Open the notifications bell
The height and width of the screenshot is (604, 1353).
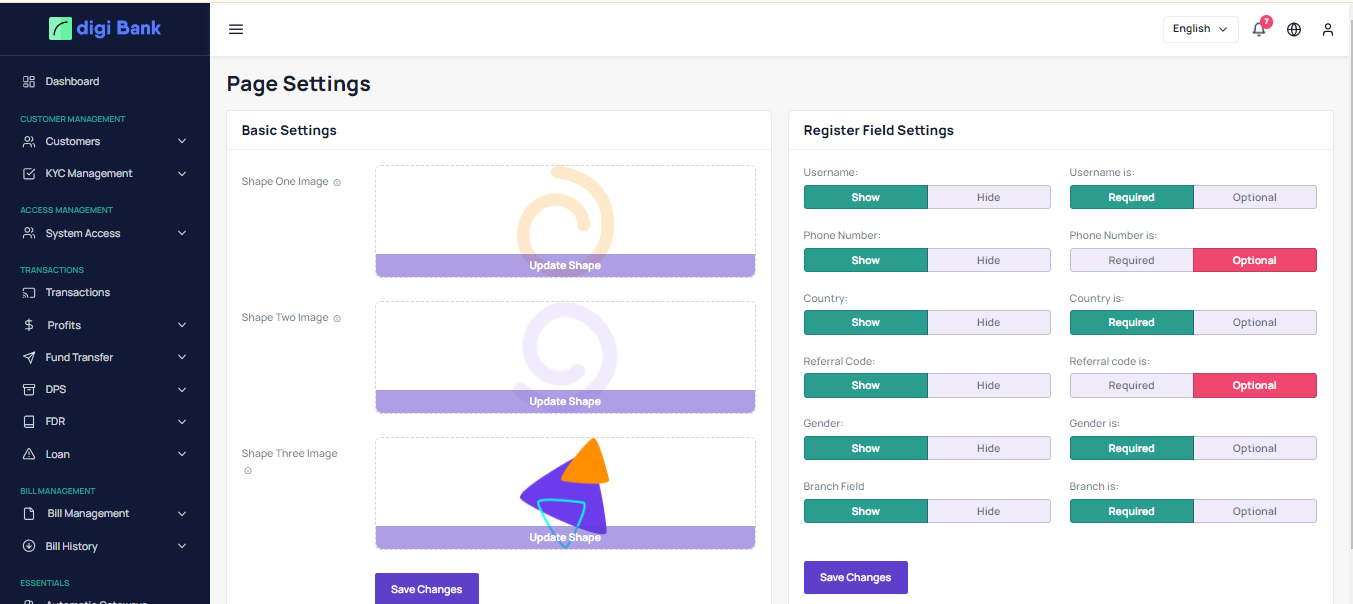[x=1259, y=29]
